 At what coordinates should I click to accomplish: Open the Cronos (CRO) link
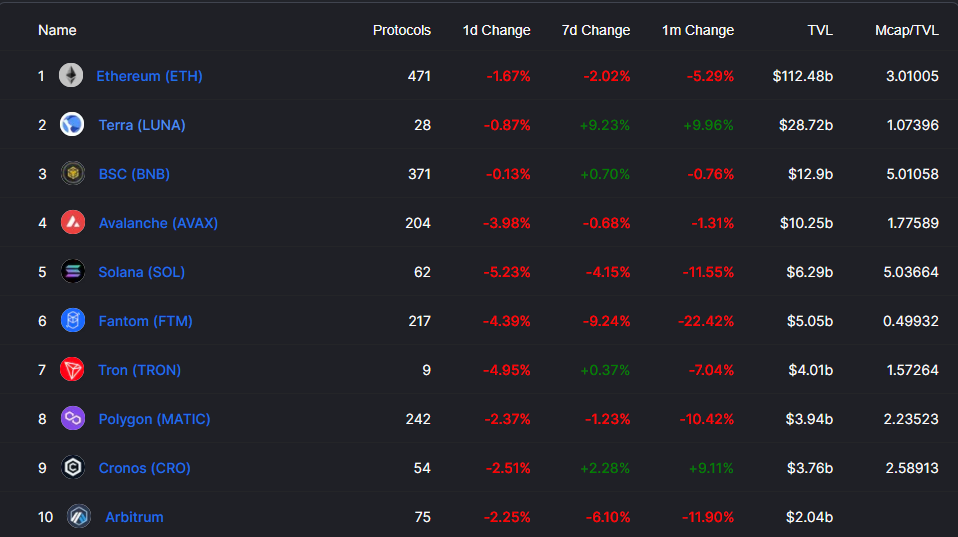144,468
